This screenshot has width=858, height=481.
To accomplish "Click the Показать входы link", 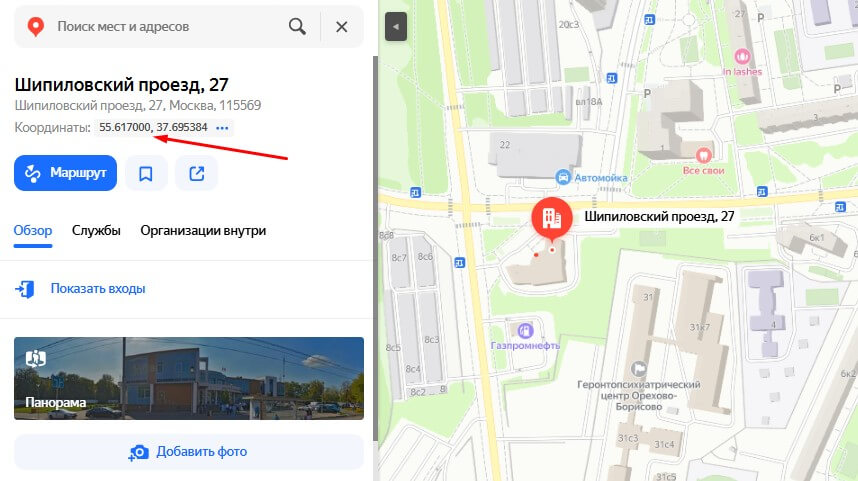I will click(98, 288).
